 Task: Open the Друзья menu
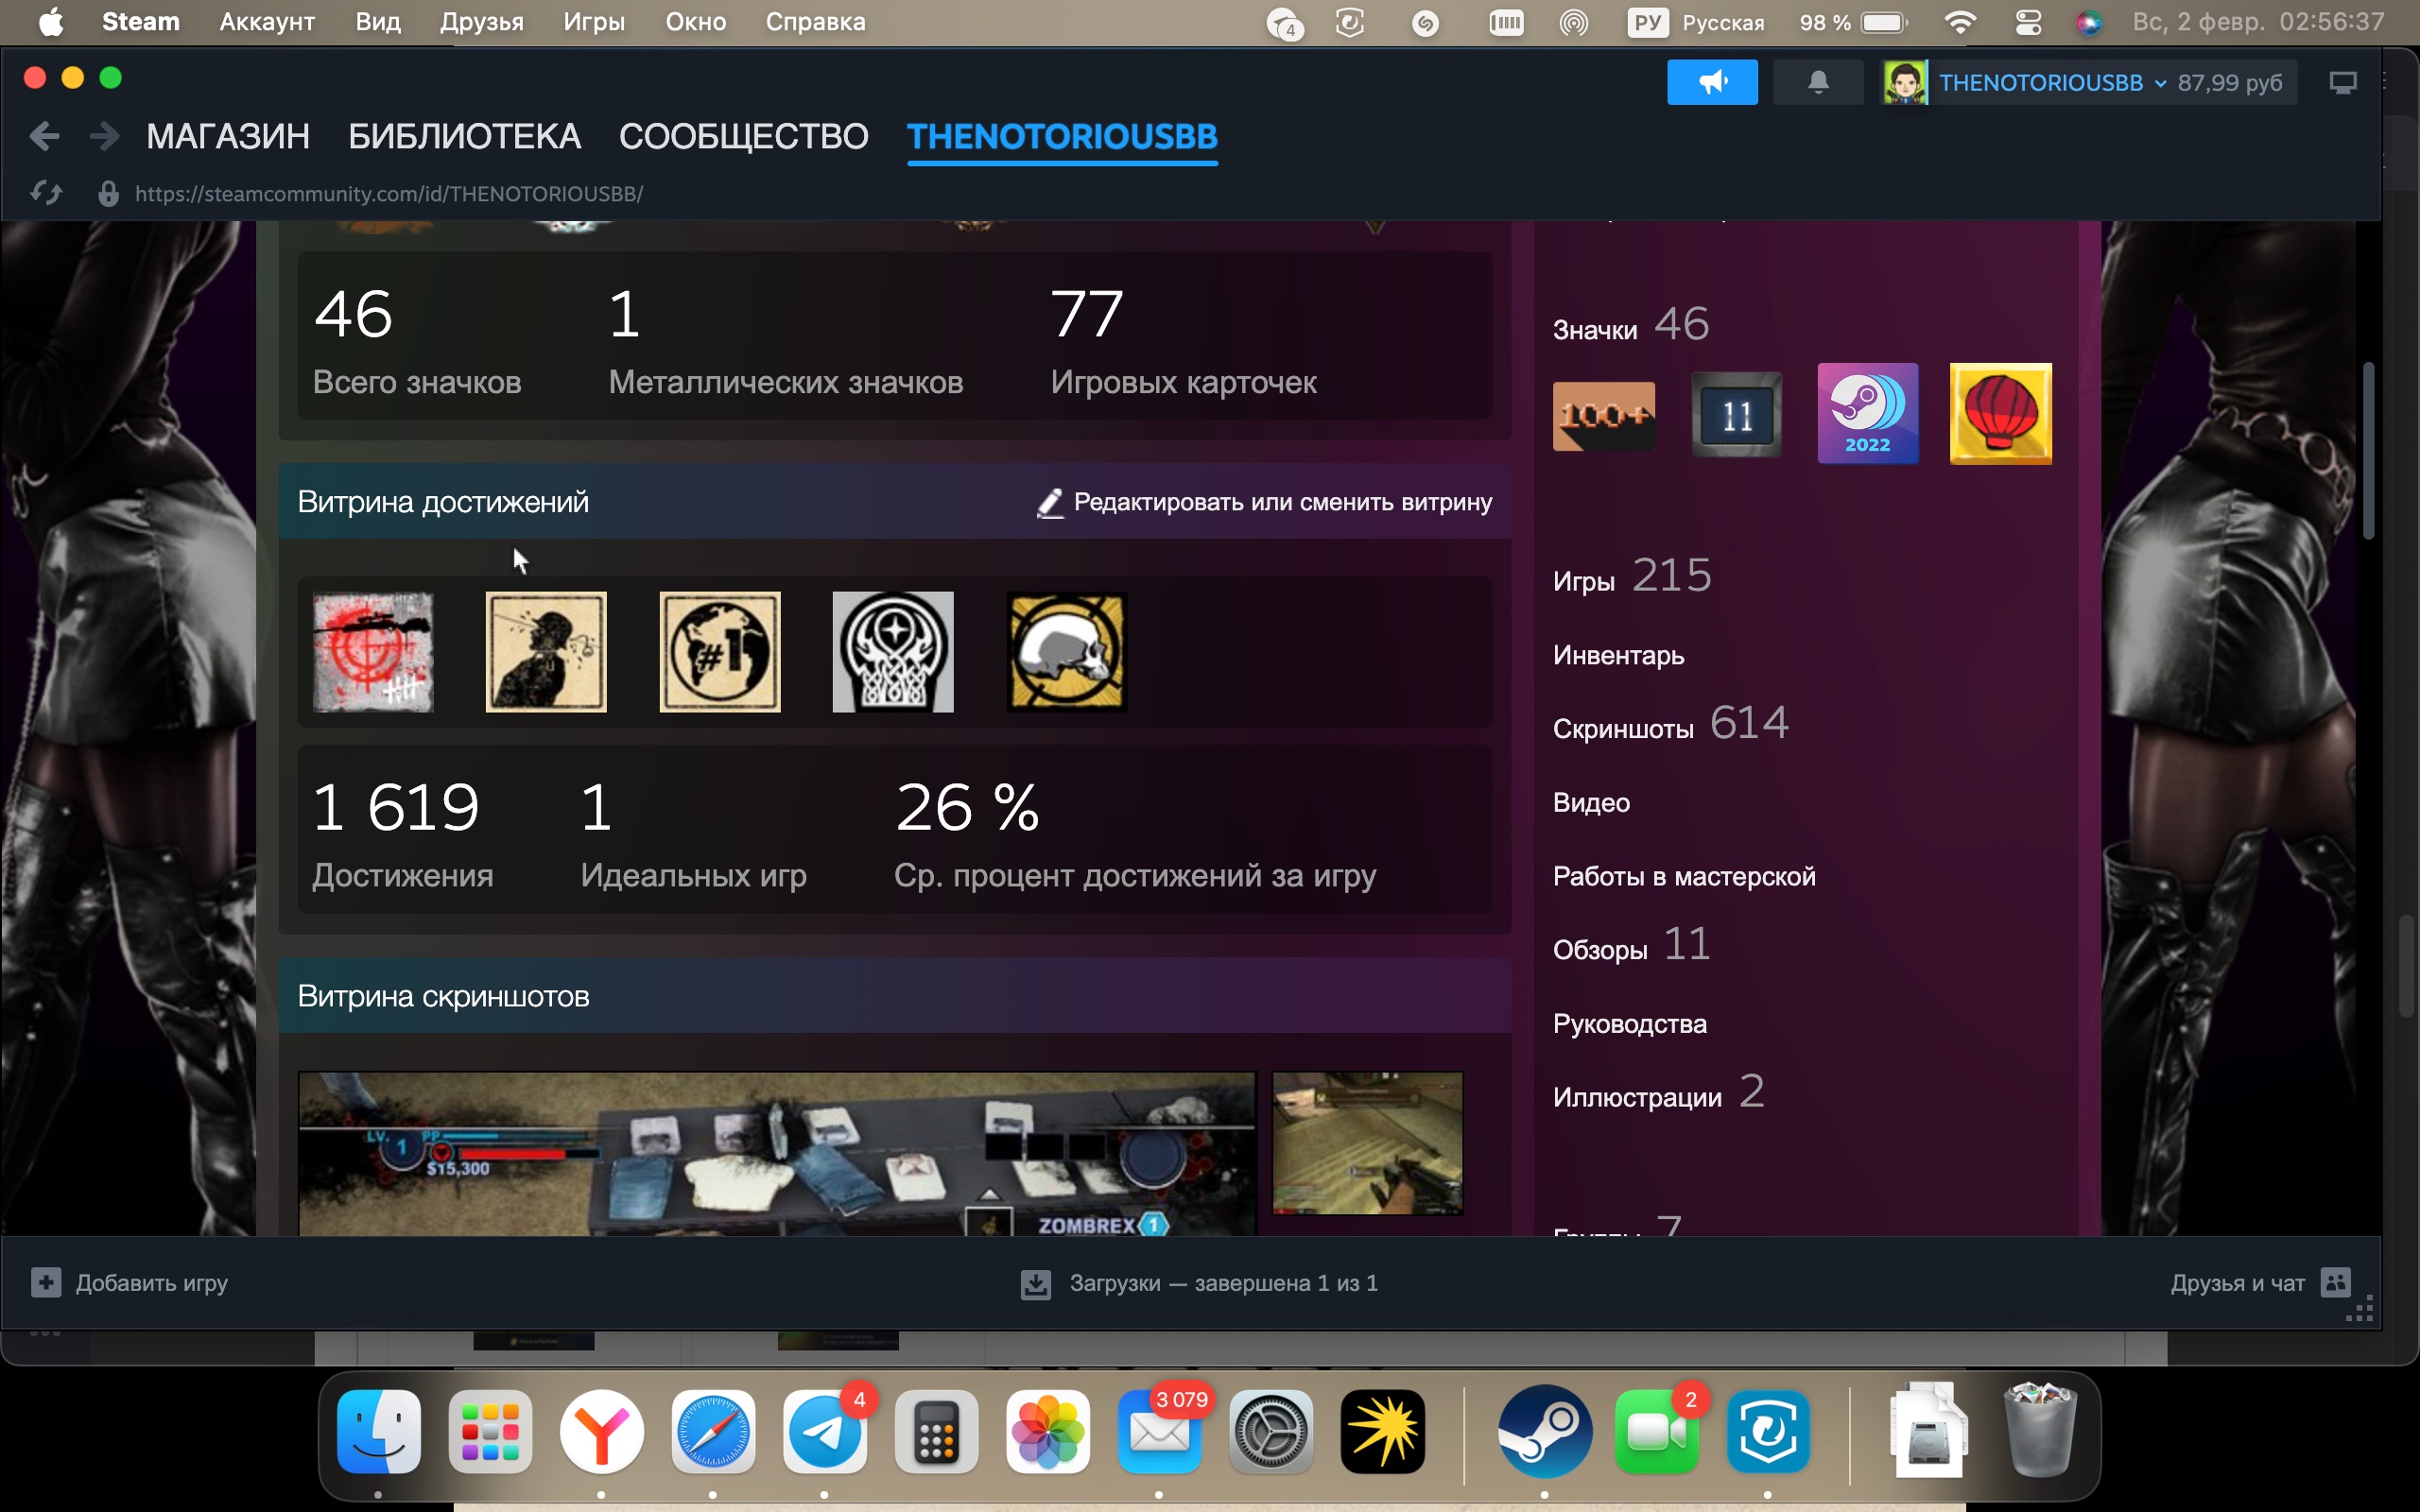[x=482, y=22]
